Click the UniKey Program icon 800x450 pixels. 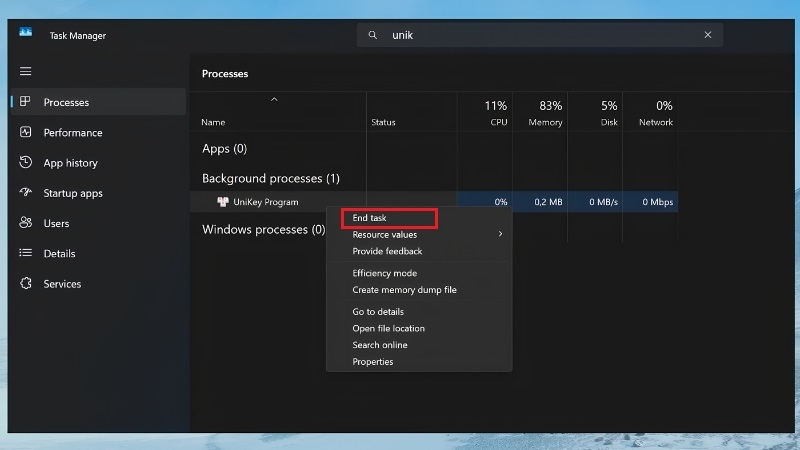(x=222, y=202)
